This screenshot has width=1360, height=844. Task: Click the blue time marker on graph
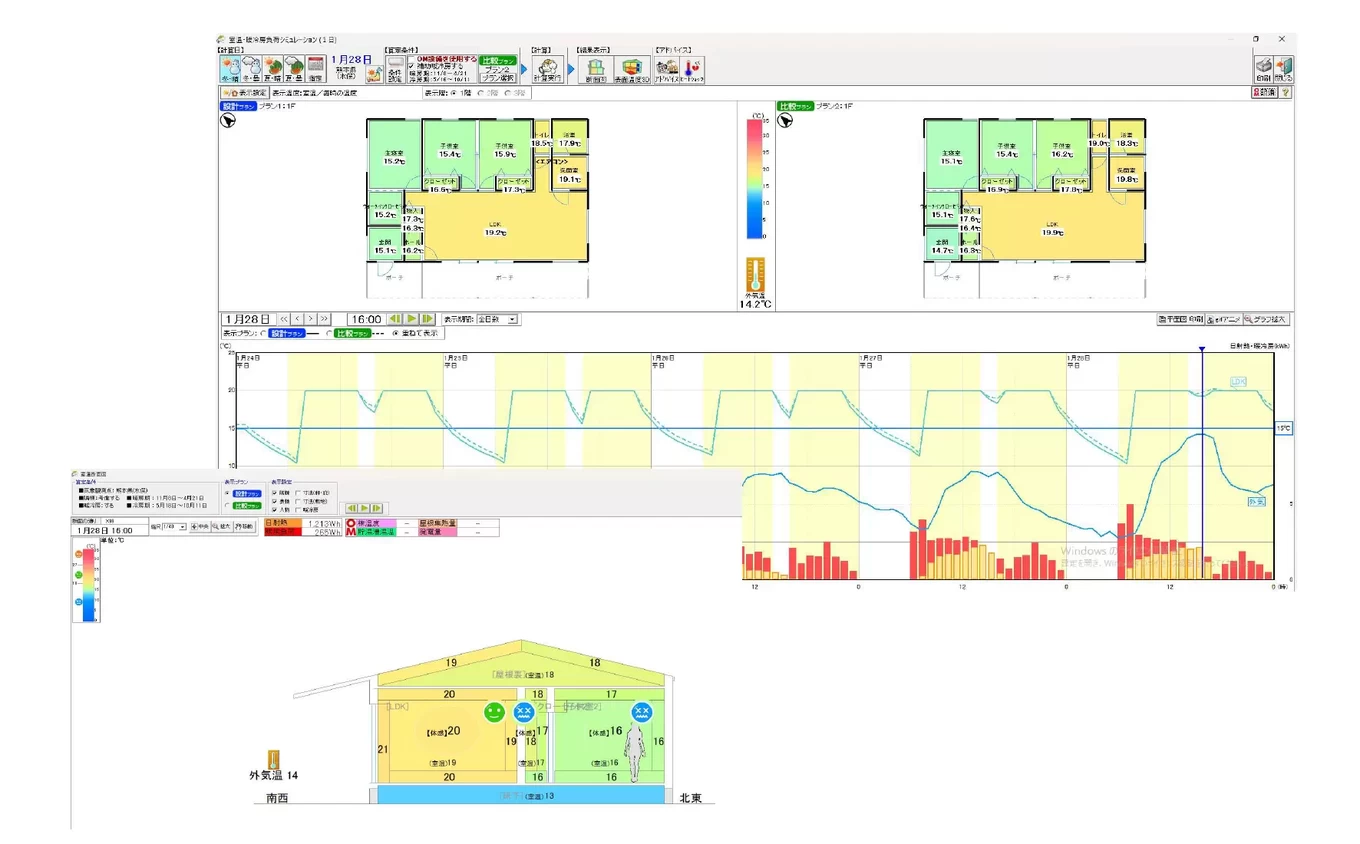[1201, 349]
